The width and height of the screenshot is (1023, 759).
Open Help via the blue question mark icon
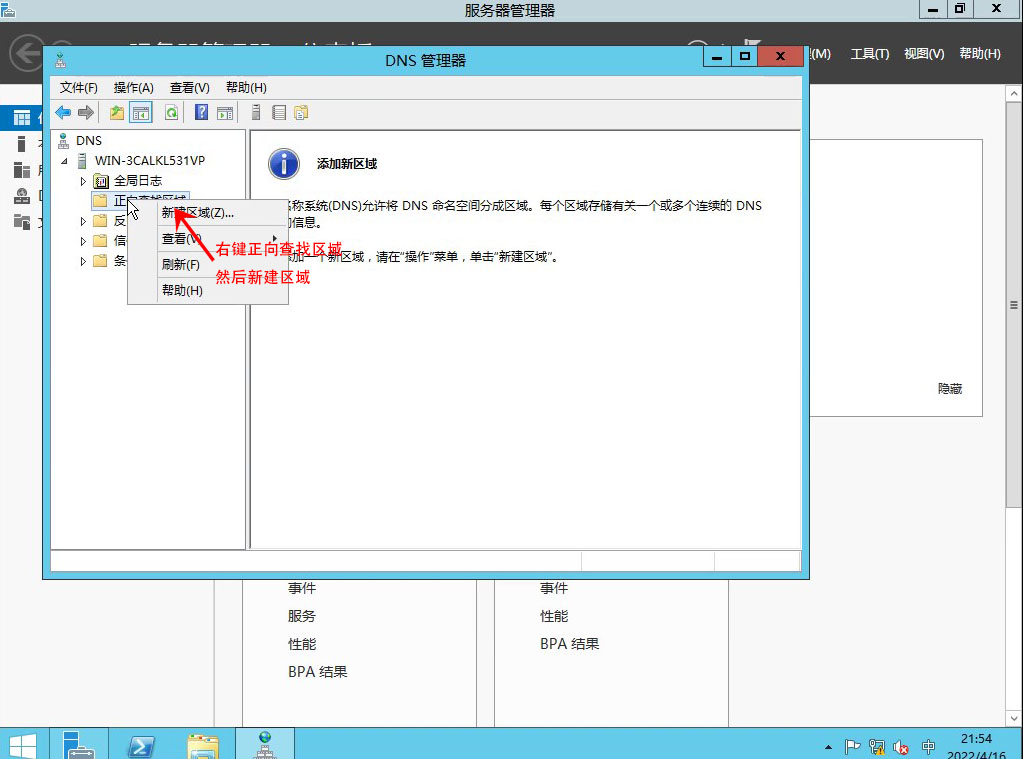(202, 113)
